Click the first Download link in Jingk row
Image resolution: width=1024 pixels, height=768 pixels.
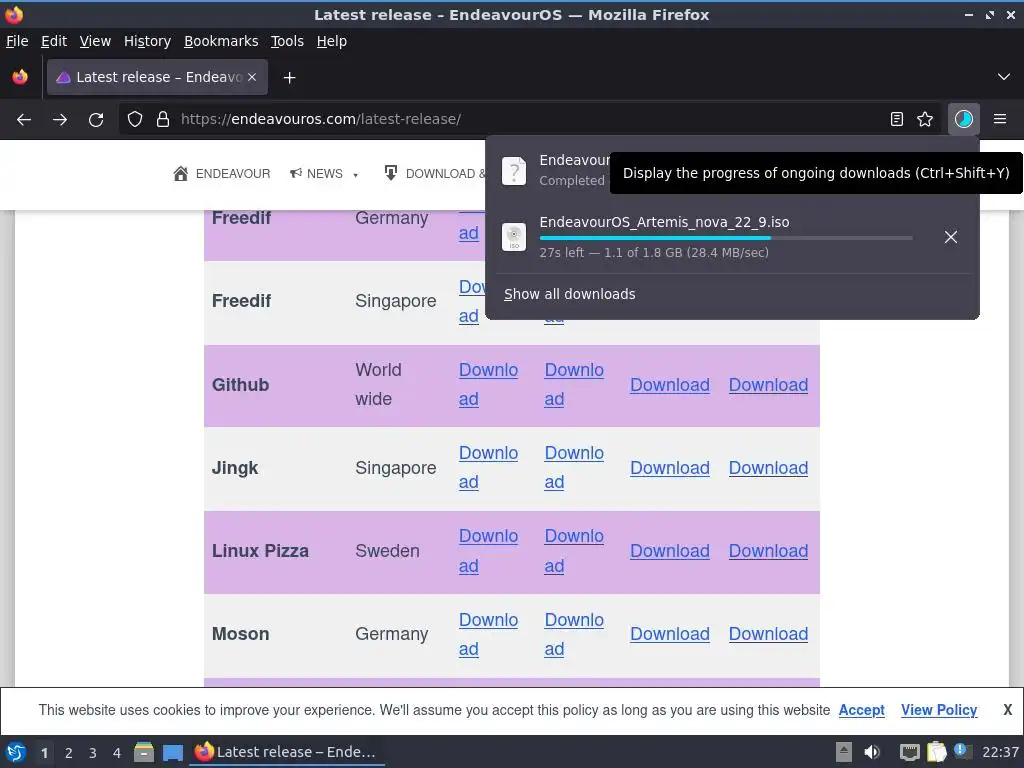pyautogui.click(x=488, y=468)
